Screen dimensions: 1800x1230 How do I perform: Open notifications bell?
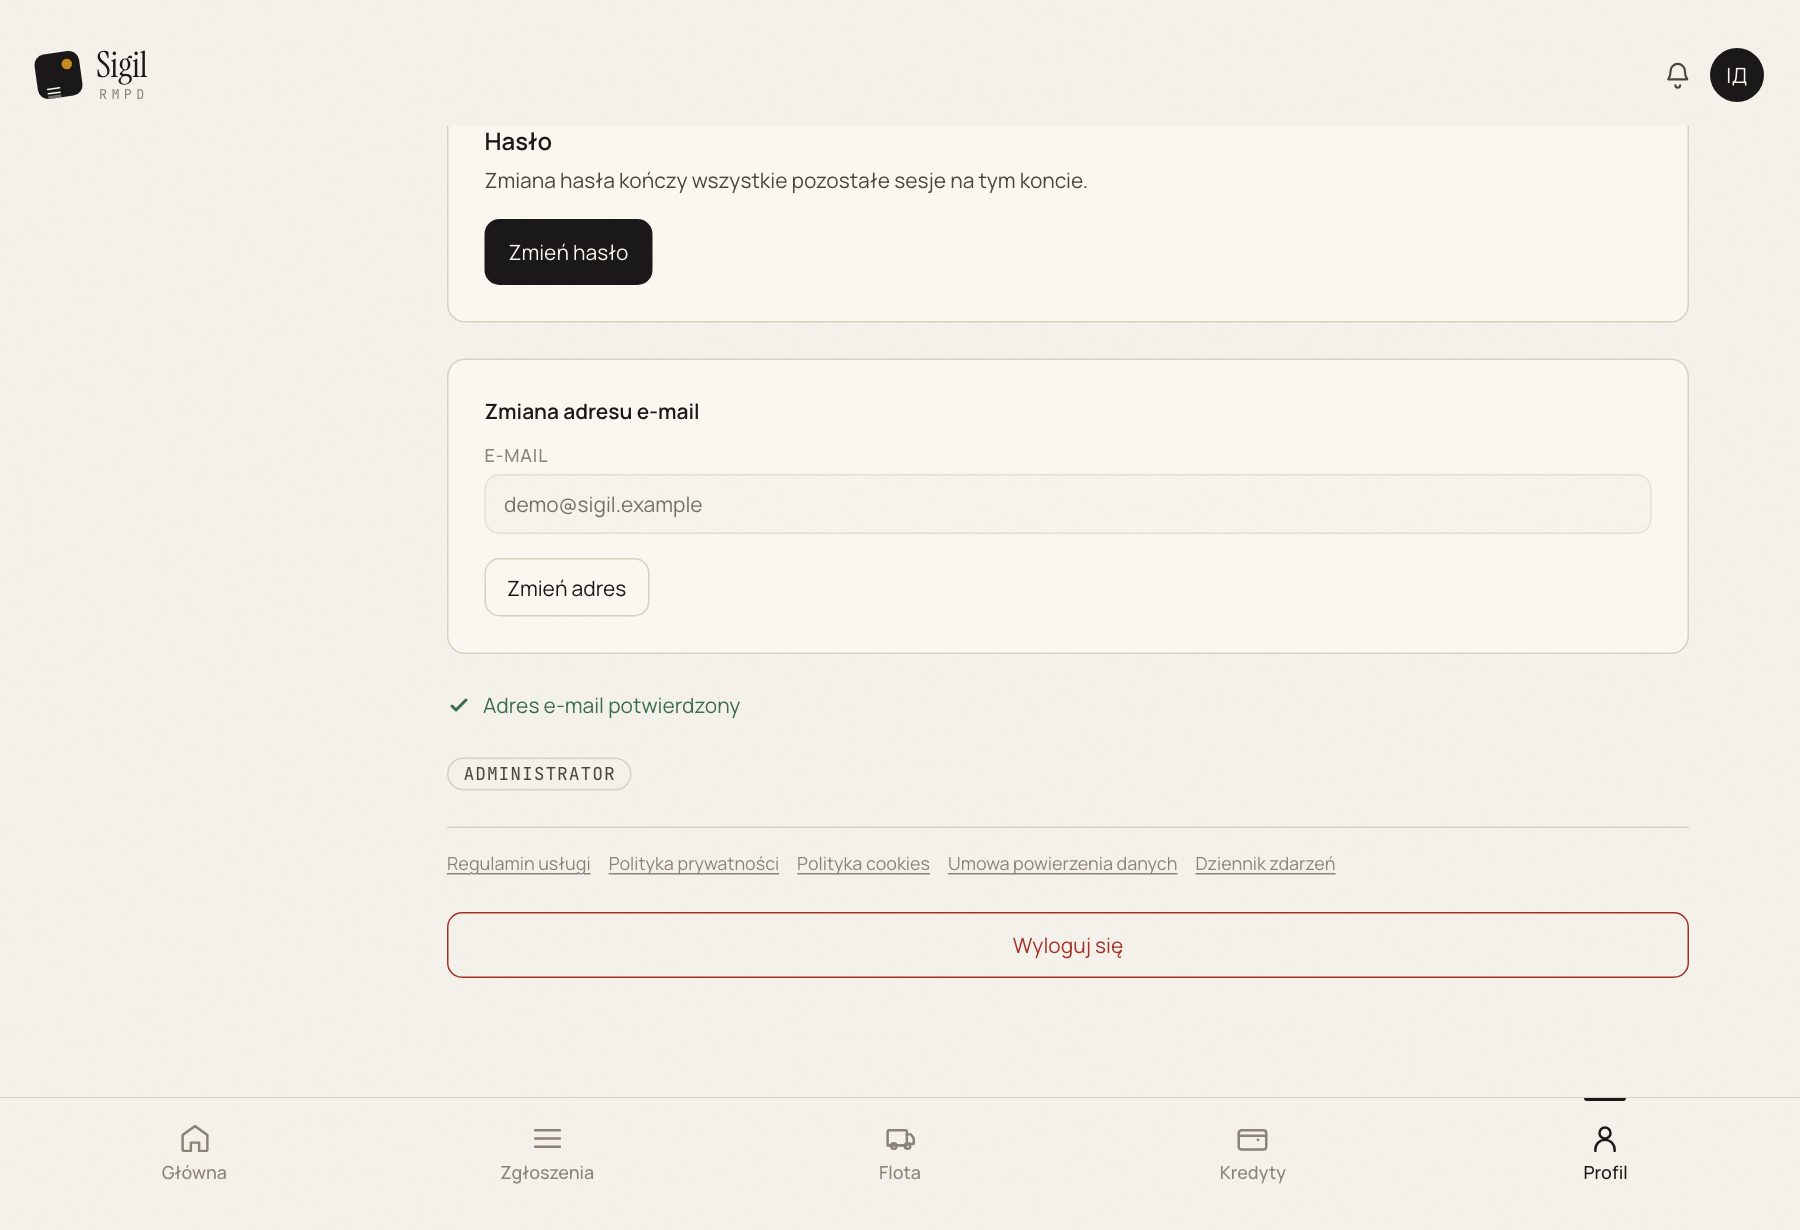[1677, 75]
